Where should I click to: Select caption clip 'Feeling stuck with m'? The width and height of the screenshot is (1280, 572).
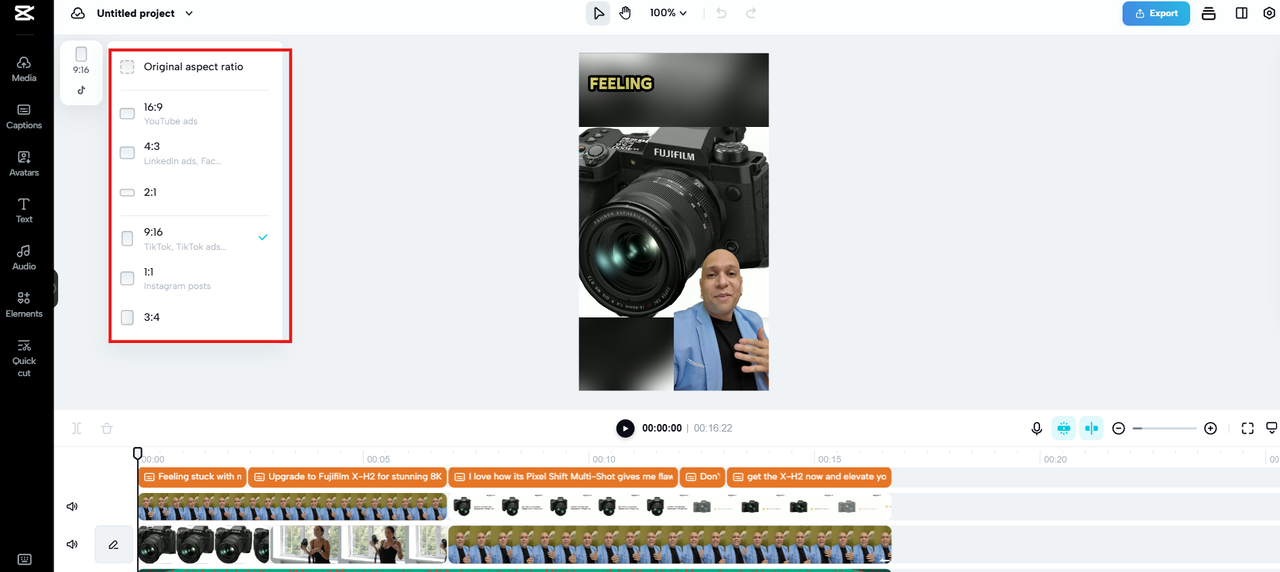pyautogui.click(x=193, y=477)
